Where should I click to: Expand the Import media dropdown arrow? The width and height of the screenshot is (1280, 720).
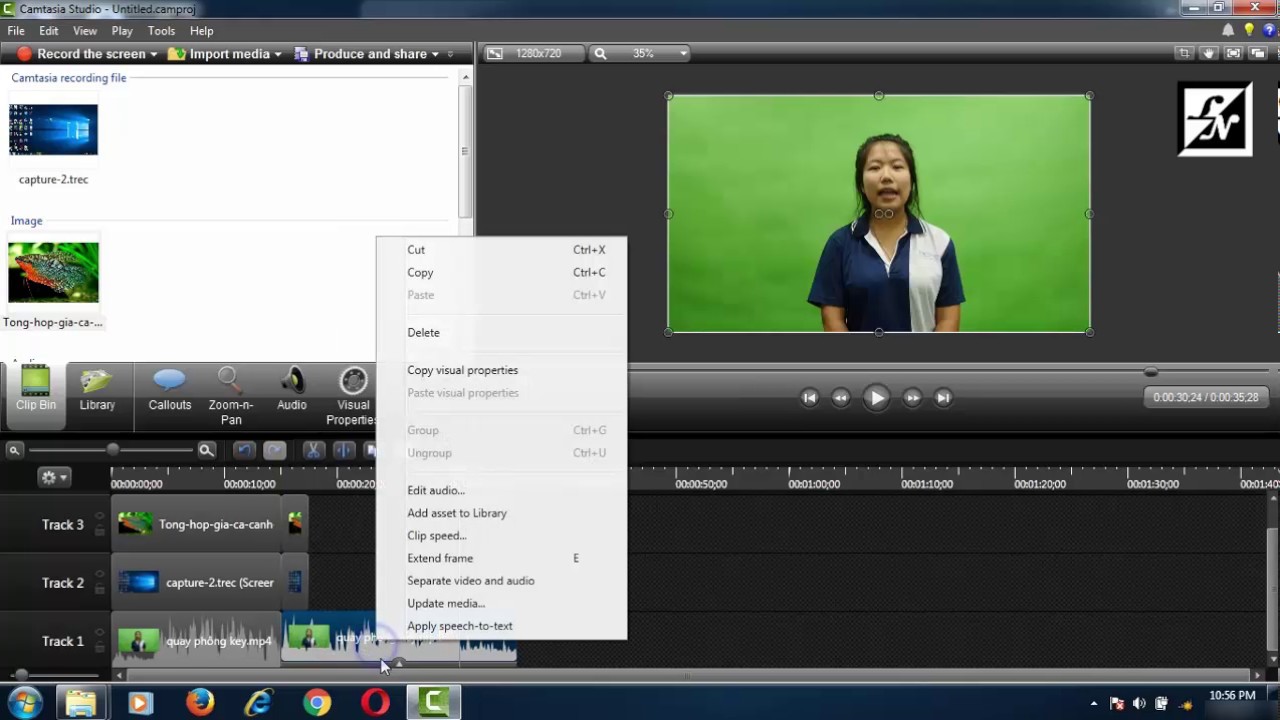[278, 54]
